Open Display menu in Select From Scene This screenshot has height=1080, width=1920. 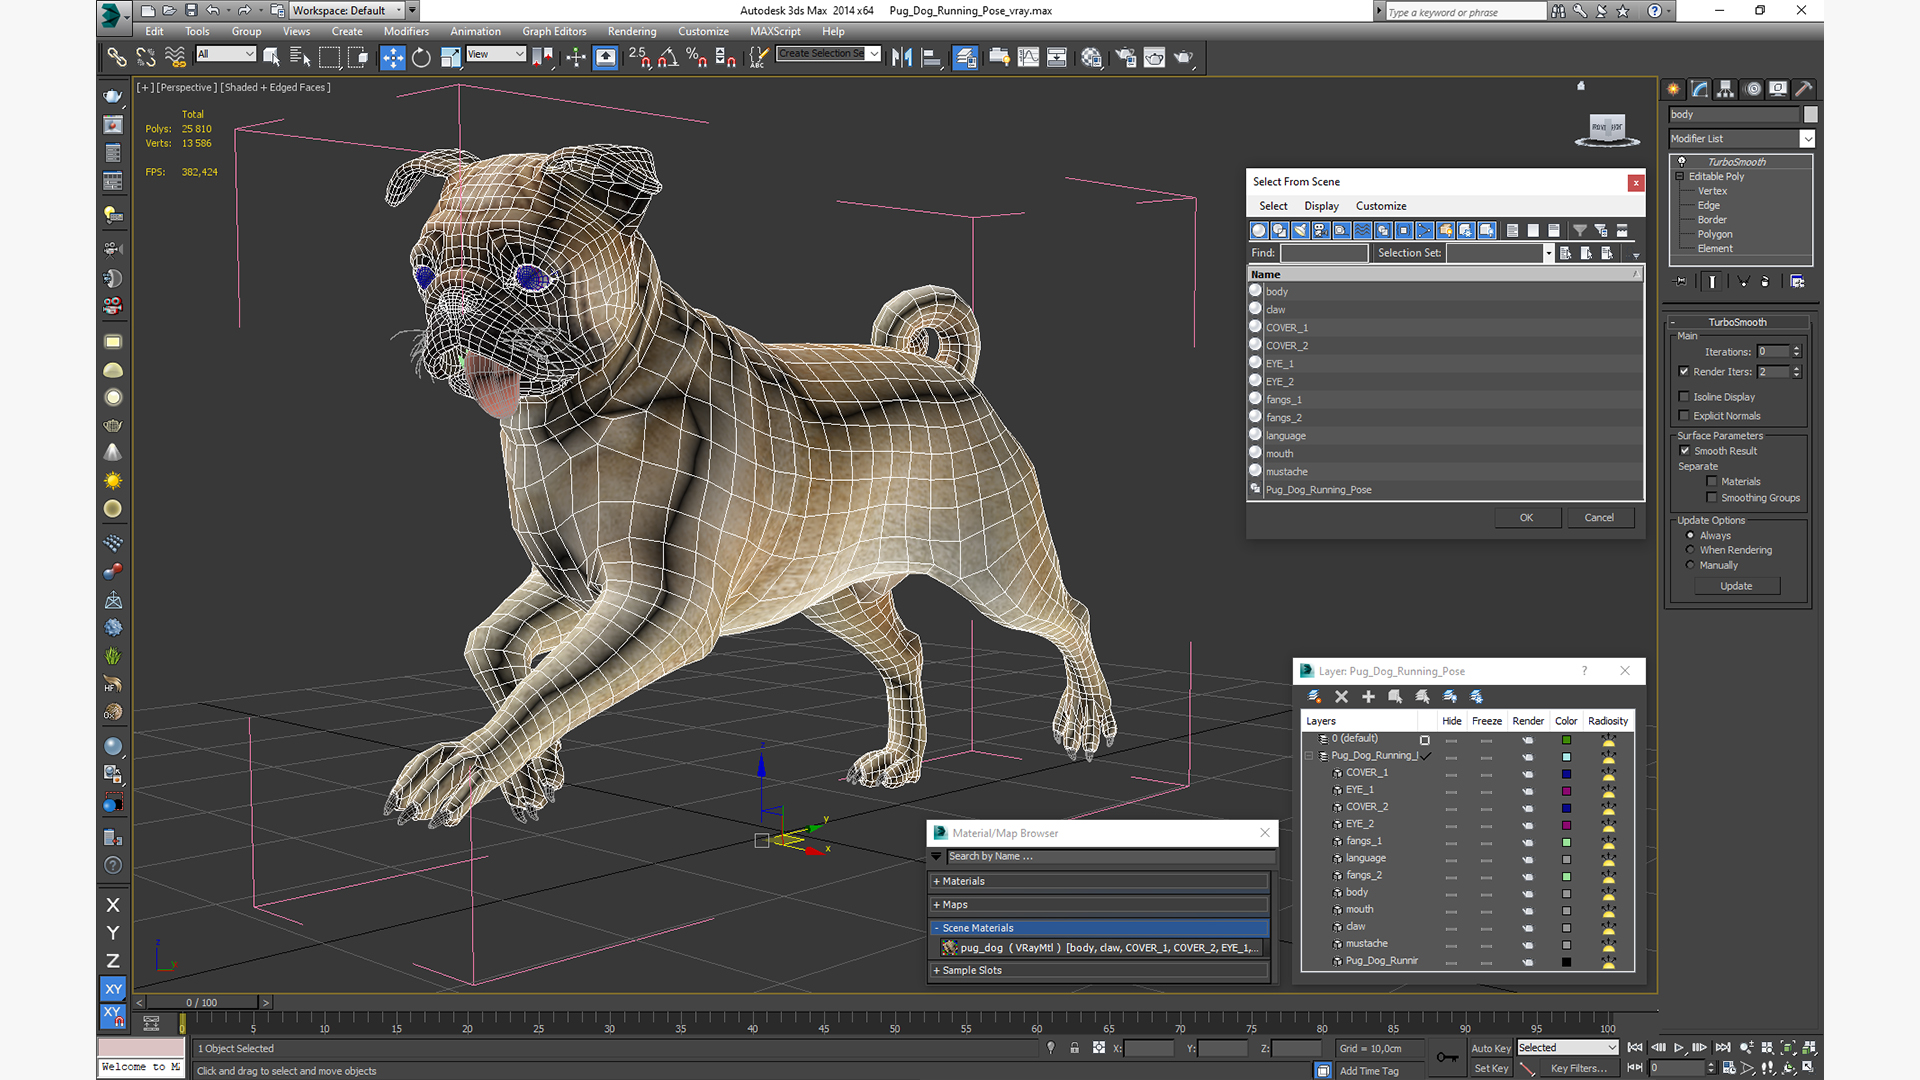coord(1321,206)
